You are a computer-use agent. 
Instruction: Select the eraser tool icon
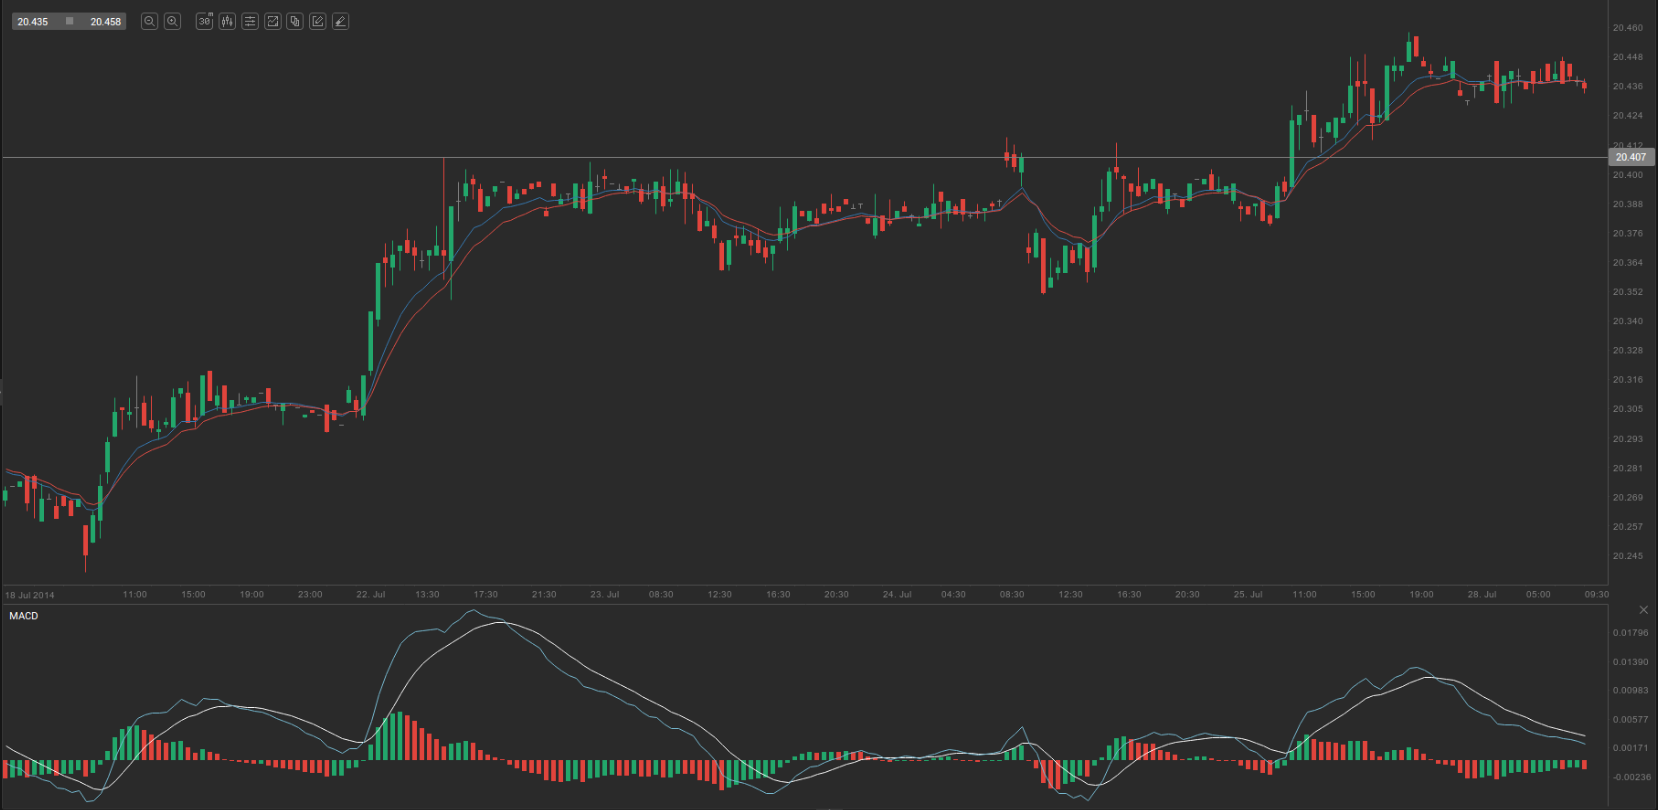pyautogui.click(x=340, y=21)
